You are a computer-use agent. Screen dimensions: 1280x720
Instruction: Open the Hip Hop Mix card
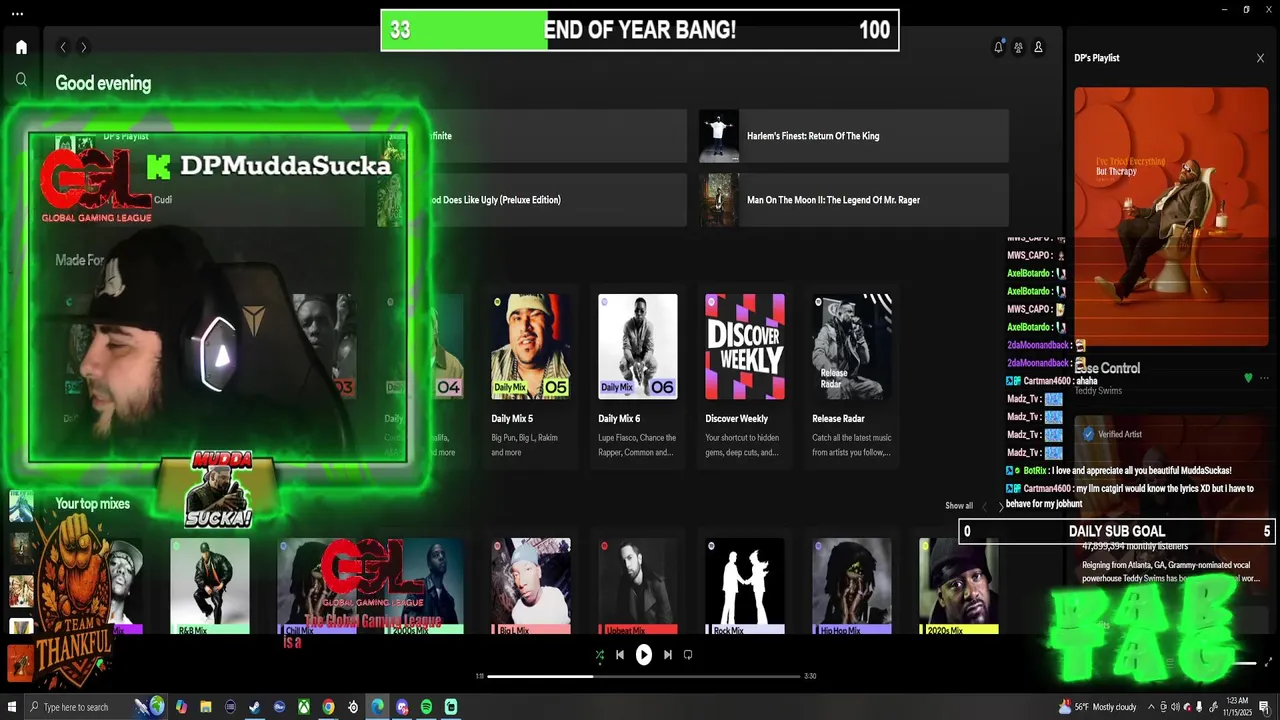pos(851,587)
